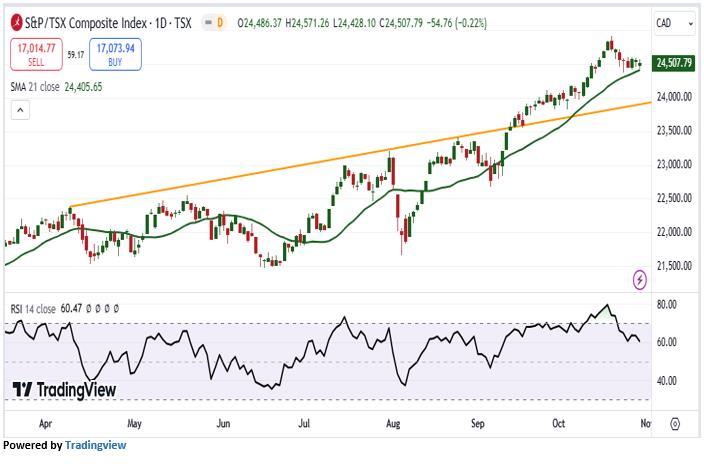Select the SMA 21 close indicator legend
This screenshot has height=467, width=704.
(35, 87)
